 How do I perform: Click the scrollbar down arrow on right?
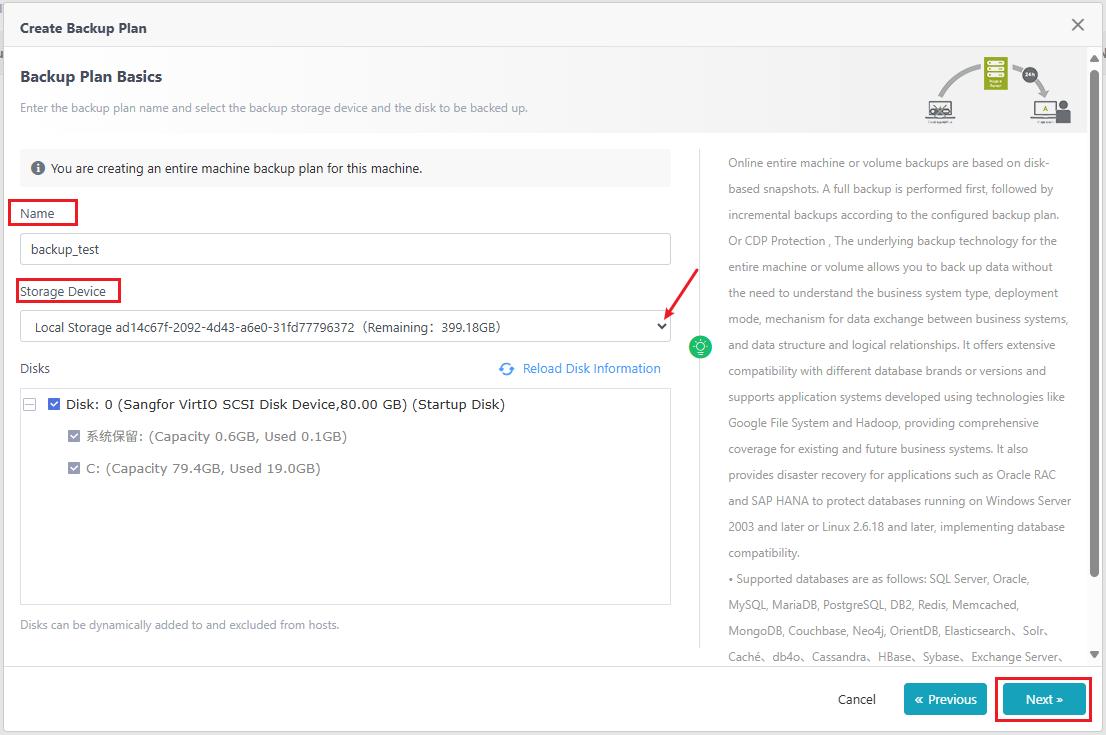coord(1094,655)
